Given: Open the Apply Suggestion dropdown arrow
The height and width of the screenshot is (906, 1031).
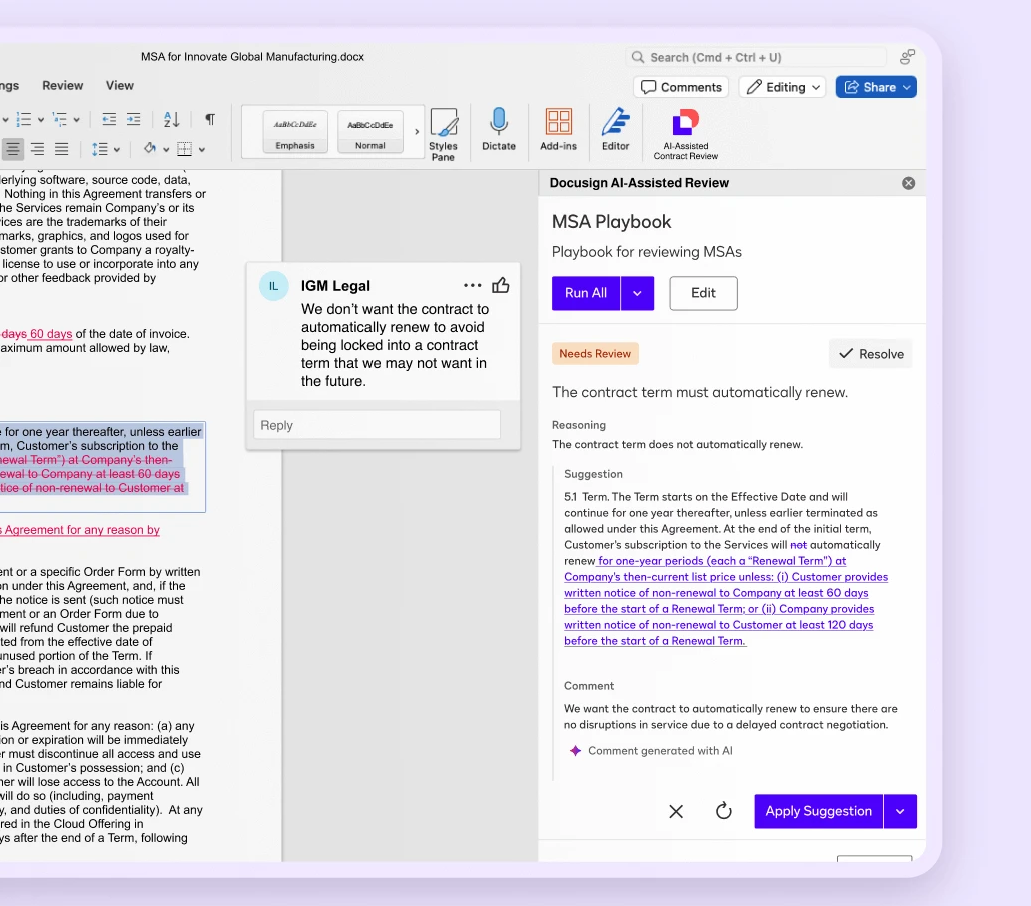Looking at the screenshot, I should coord(900,811).
